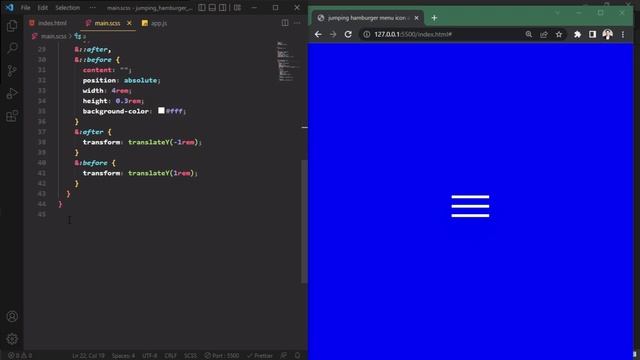Click the translateY(-1rem) code line
Viewport: 640px width, 360px height.
coord(142,142)
